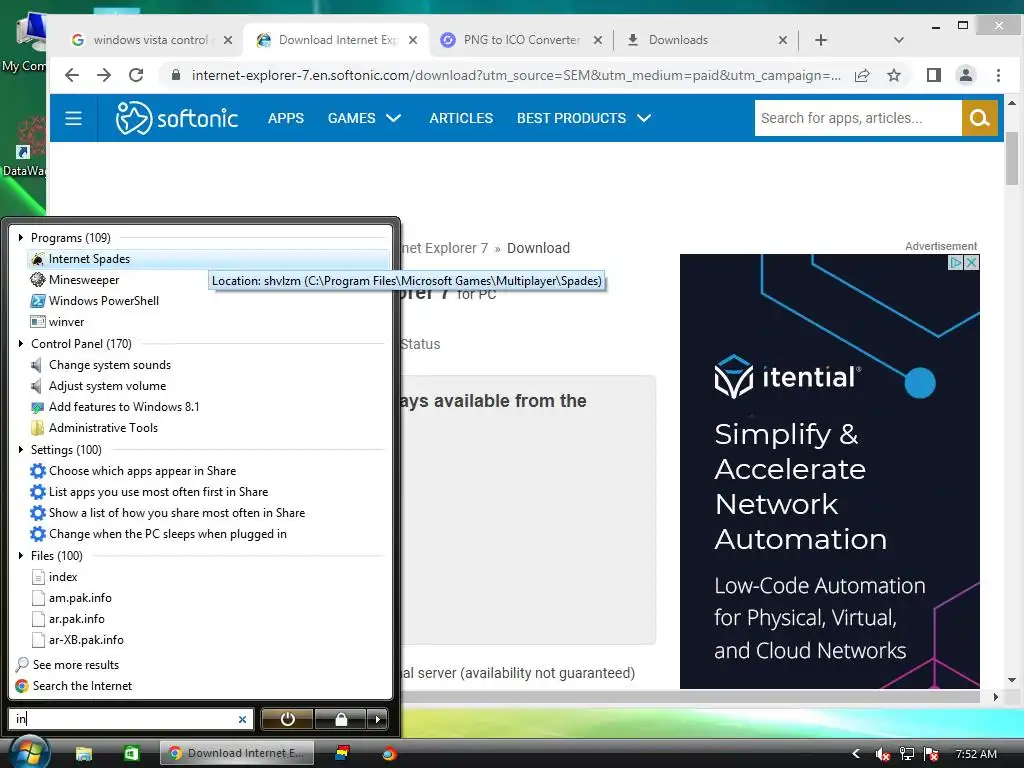Screen dimensions: 1024x768
Task: Open File Explorer from the taskbar
Action: pyautogui.click(x=84, y=754)
